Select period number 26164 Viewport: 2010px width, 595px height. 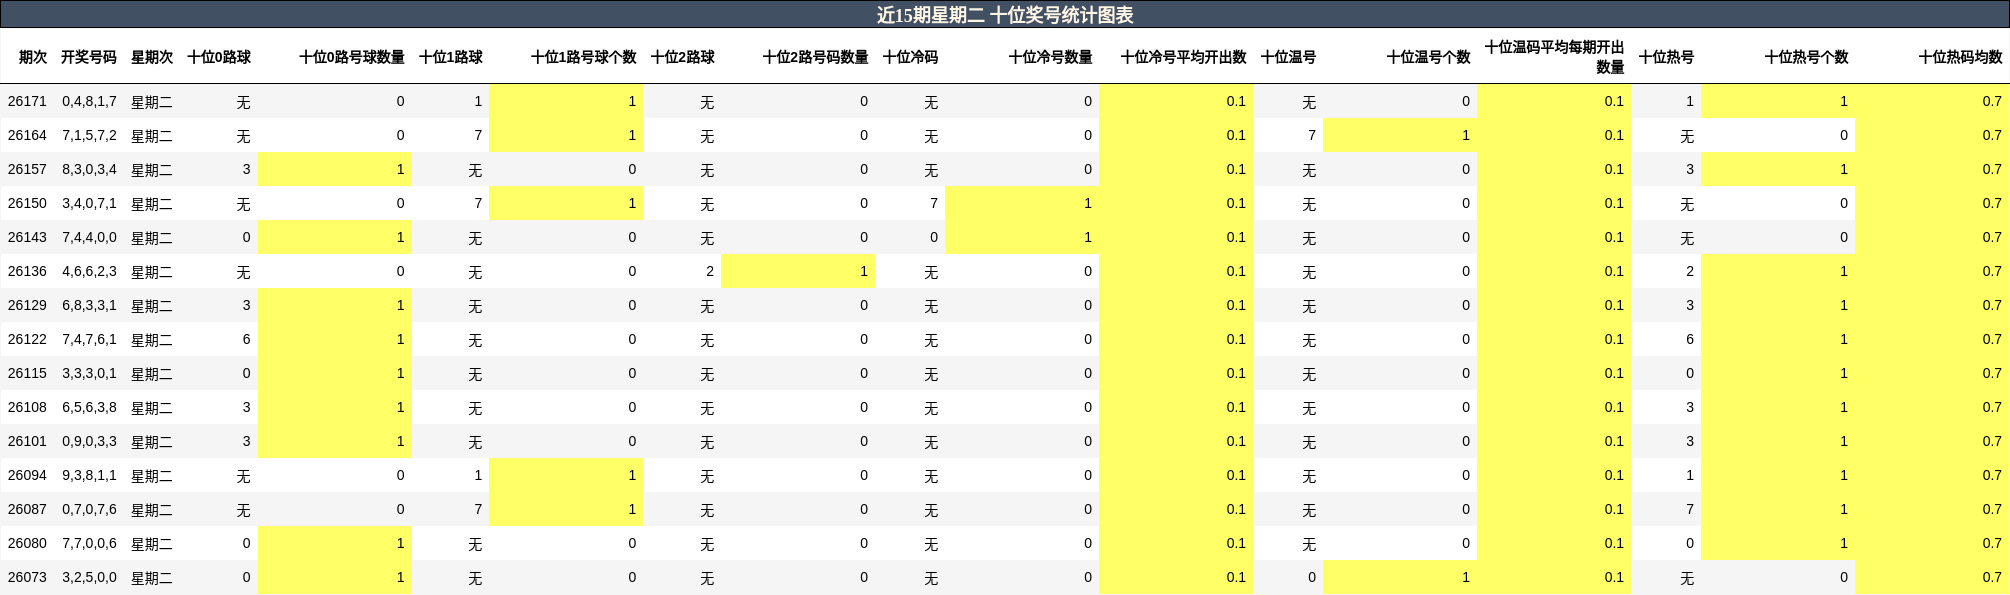[x=27, y=135]
